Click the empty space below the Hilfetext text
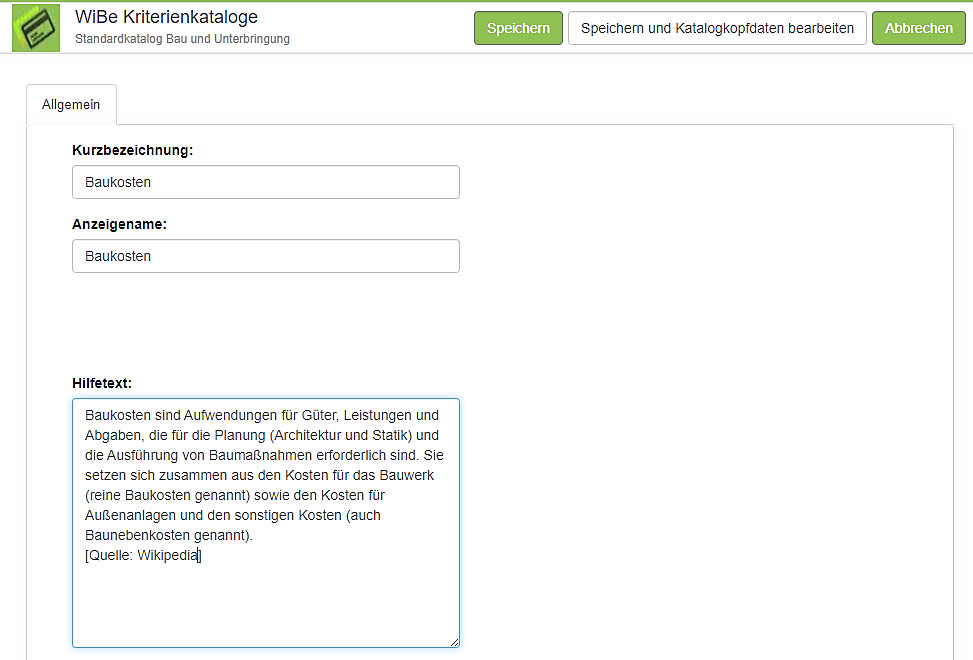The width and height of the screenshot is (973, 660). click(266, 610)
